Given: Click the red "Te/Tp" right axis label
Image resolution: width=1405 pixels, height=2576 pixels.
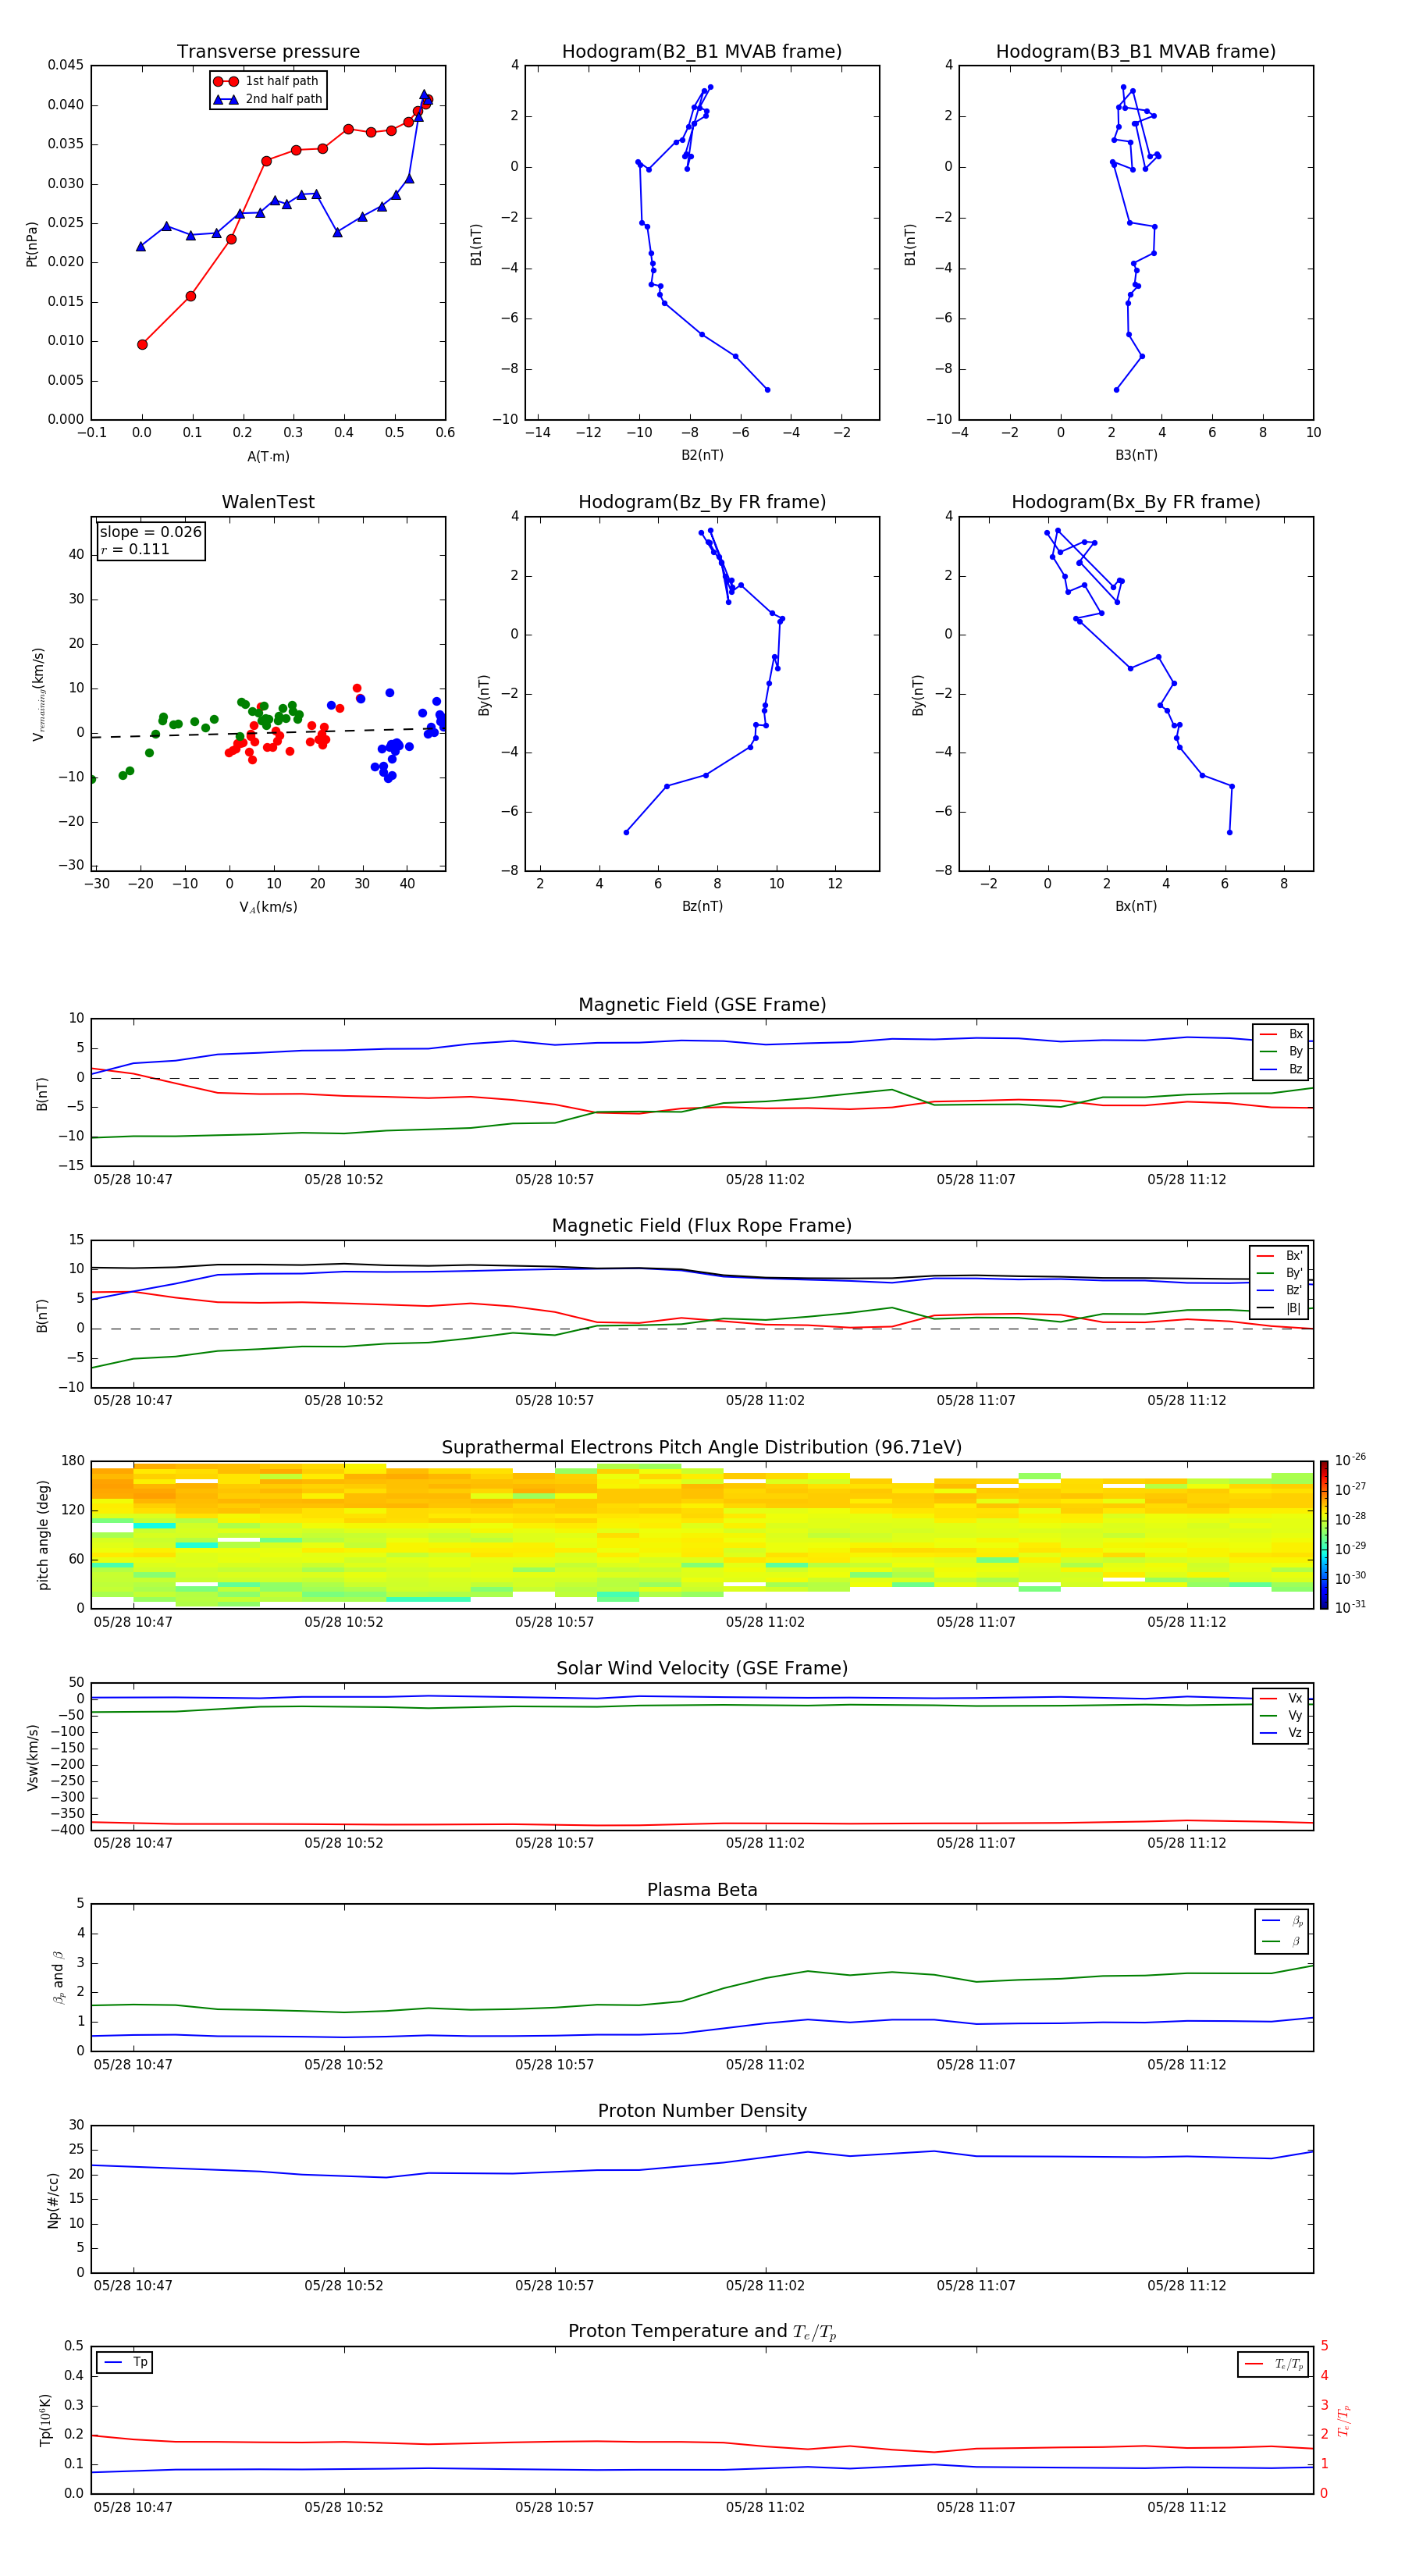Looking at the screenshot, I should 1343,2420.
